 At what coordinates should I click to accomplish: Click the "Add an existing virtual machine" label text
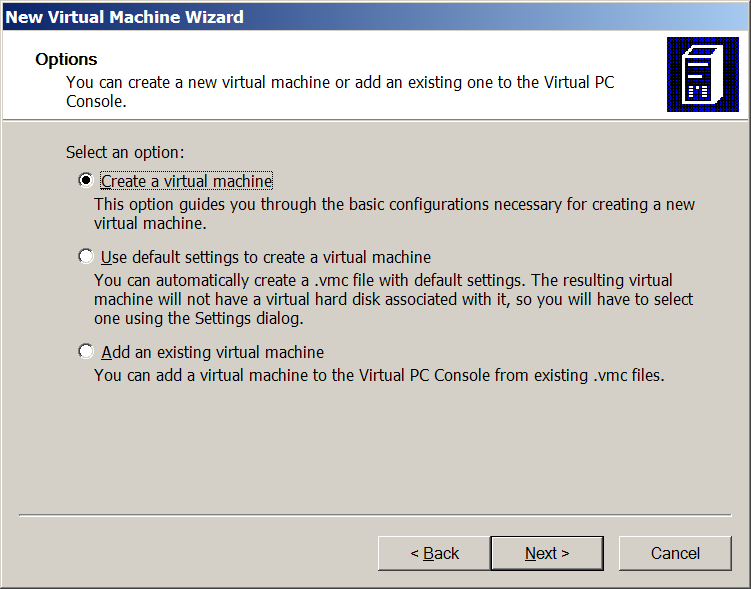point(213,352)
